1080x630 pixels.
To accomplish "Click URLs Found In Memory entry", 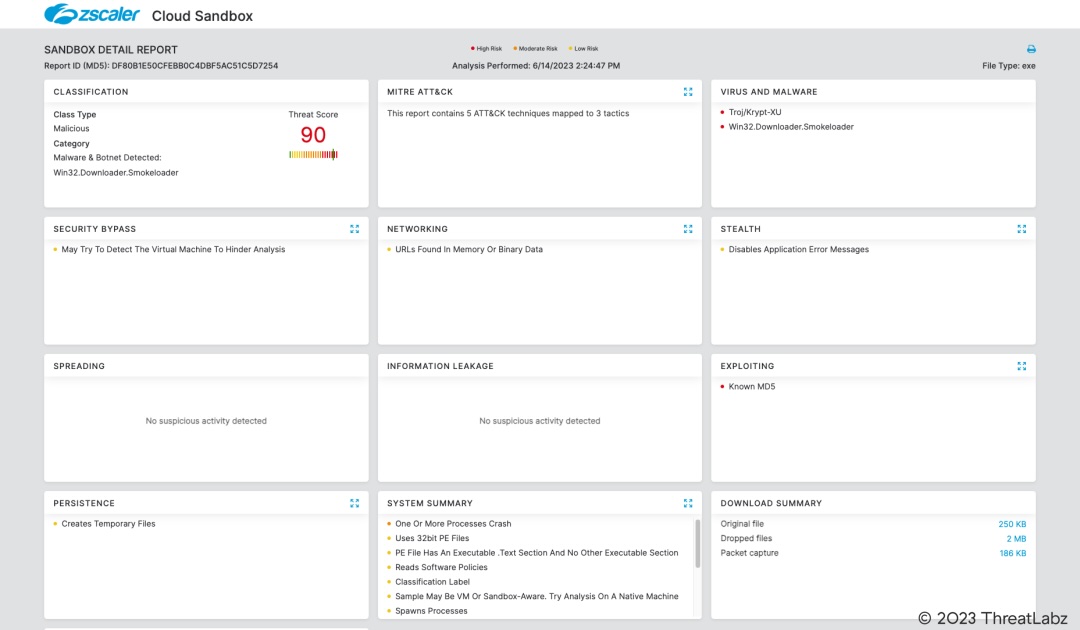I will point(468,250).
